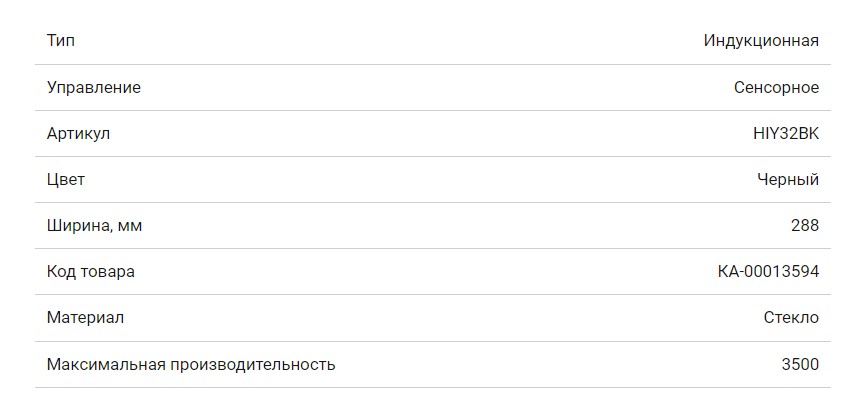Viewport: 862px width, 402px height.
Task: Click the Ширина, мм label
Action: point(95,226)
